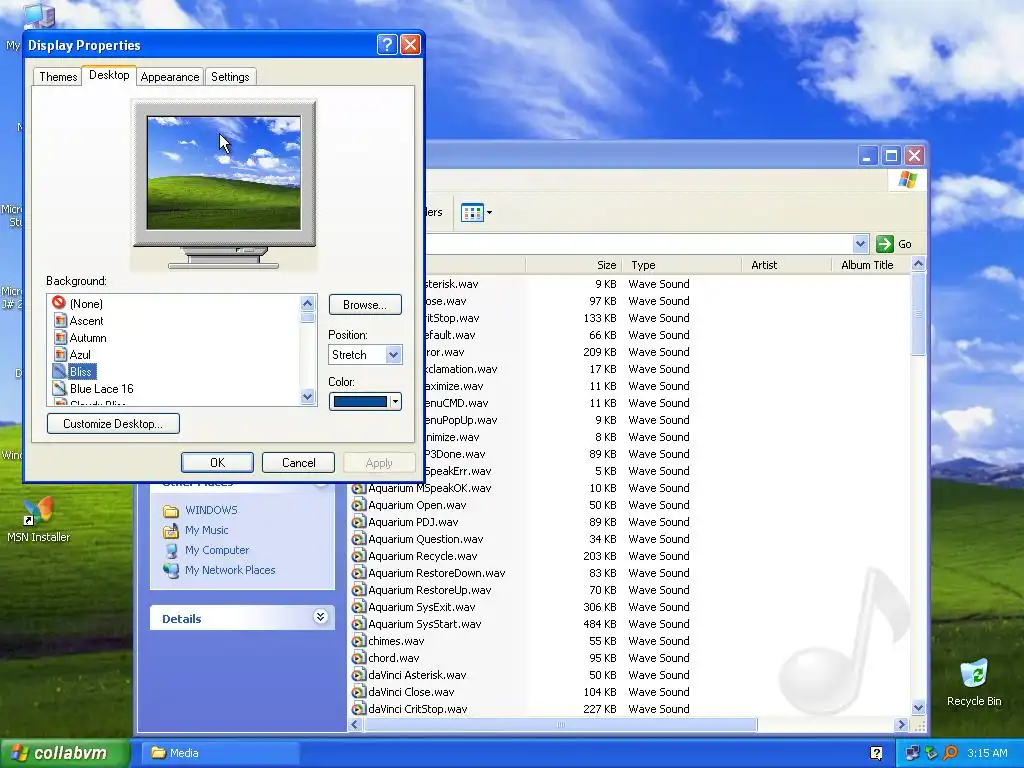The image size is (1024, 768).
Task: Select Aquarium SysStart.wav file name
Action: pos(424,624)
